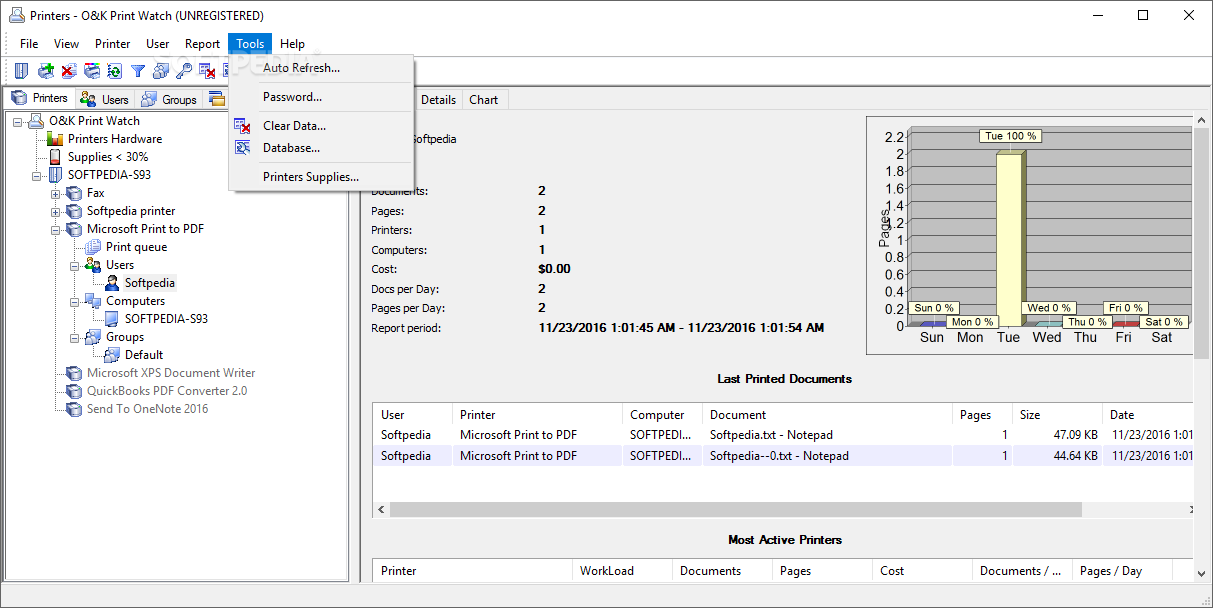Viewport: 1213px width, 608px height.
Task: Switch to the Users tab
Action: [106, 99]
